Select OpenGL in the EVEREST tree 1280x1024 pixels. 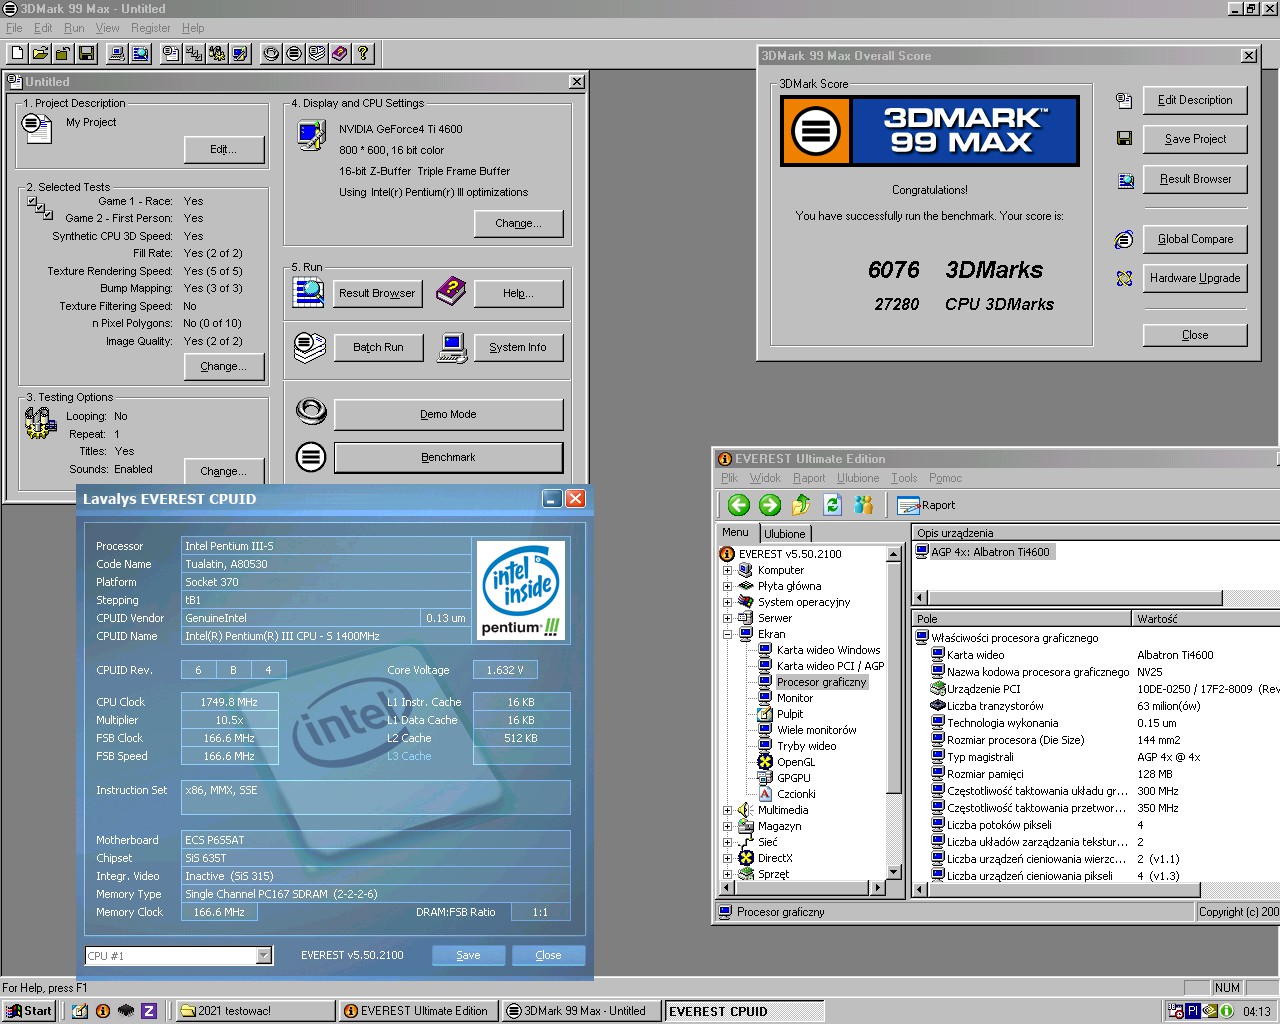[796, 762]
